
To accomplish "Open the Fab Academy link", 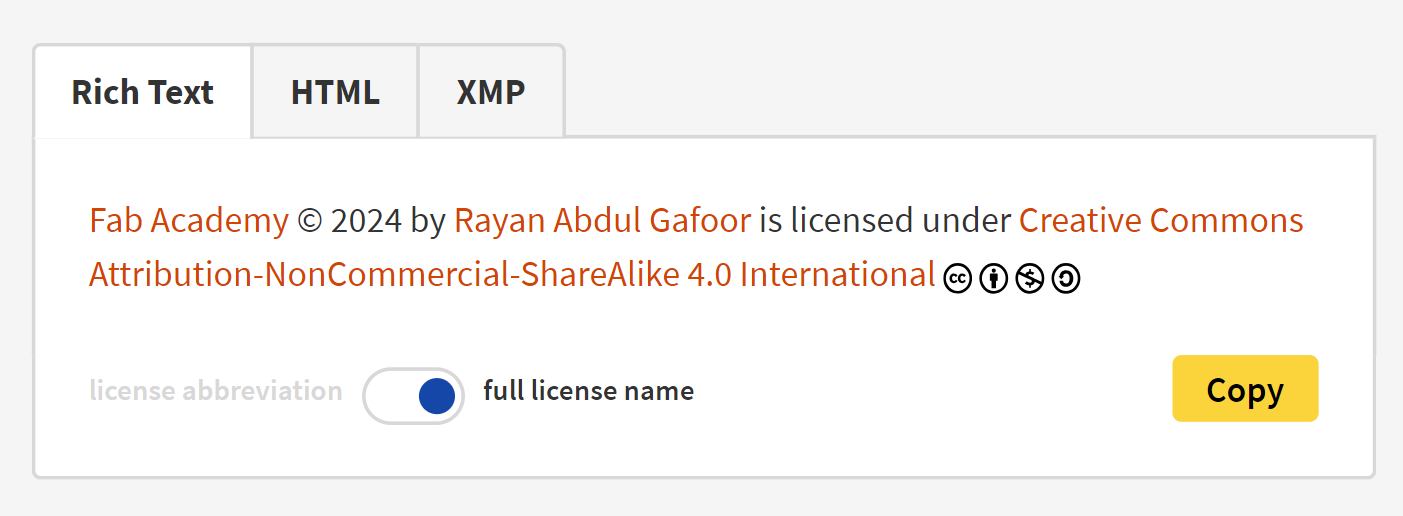I will pos(189,220).
